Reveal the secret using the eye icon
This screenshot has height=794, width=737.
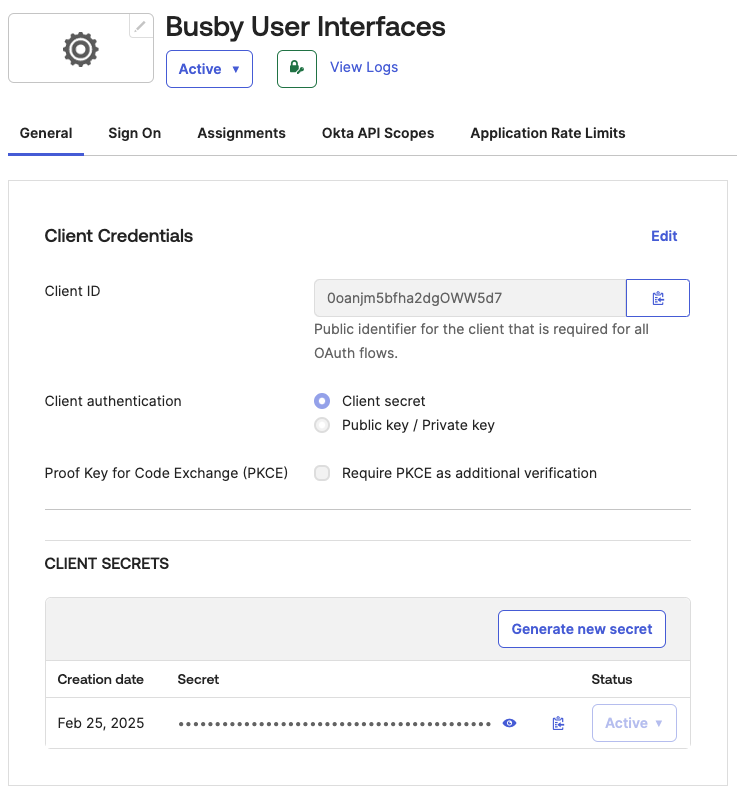point(510,723)
